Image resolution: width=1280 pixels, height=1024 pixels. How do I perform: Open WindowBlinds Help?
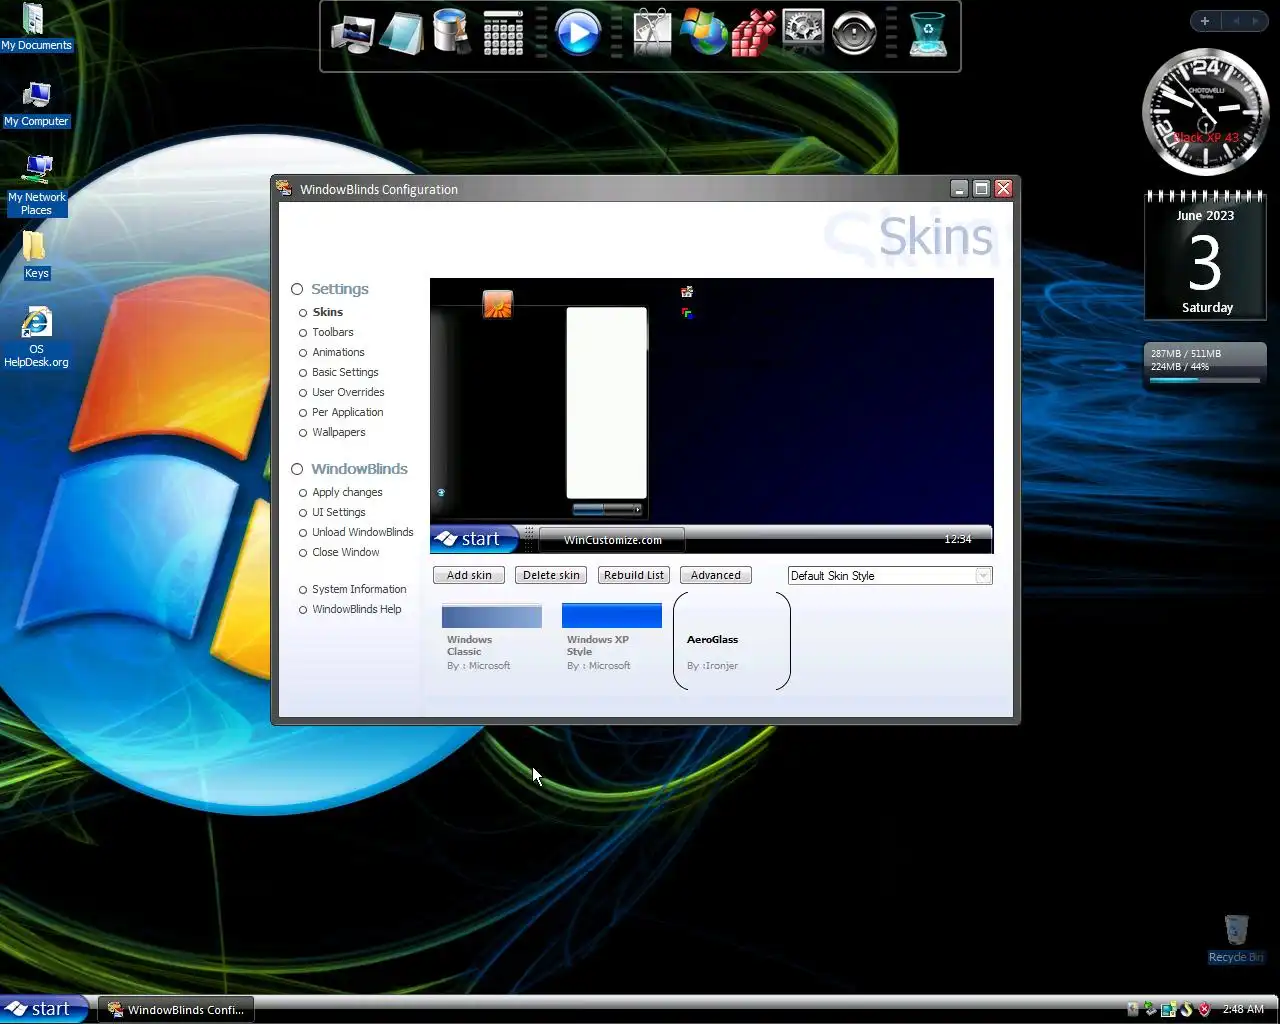pos(356,609)
